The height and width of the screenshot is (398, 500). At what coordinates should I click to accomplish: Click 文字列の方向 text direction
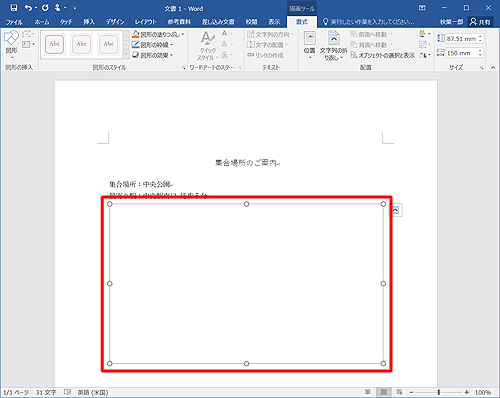(270, 34)
